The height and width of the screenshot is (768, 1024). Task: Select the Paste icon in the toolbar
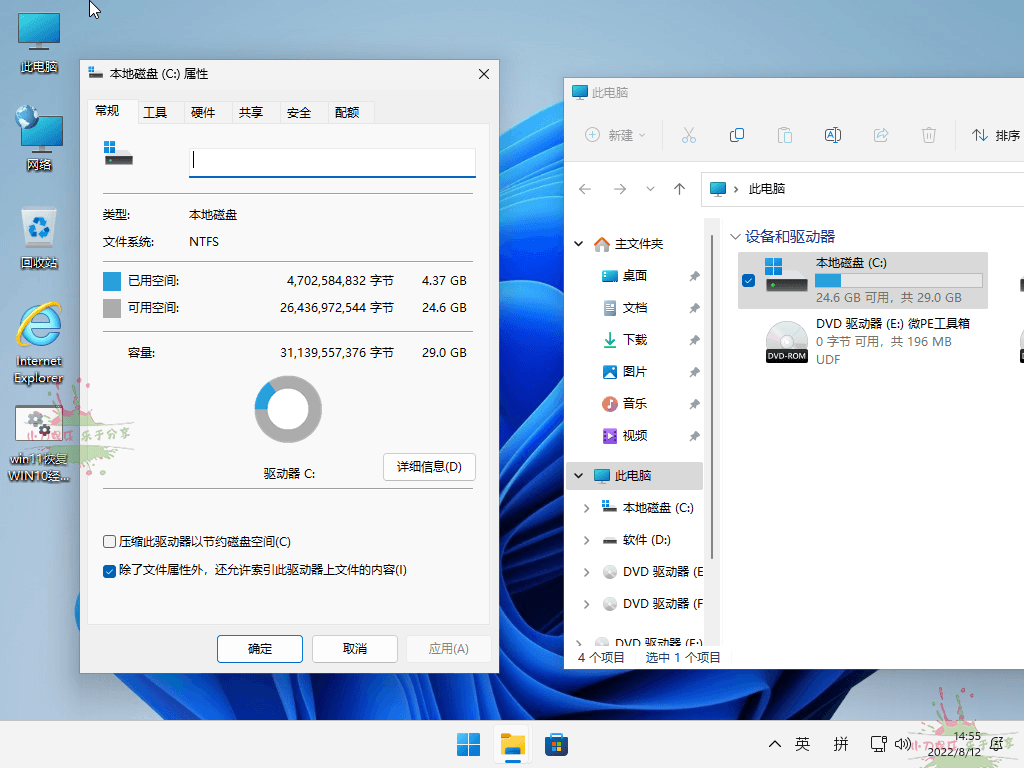(785, 134)
